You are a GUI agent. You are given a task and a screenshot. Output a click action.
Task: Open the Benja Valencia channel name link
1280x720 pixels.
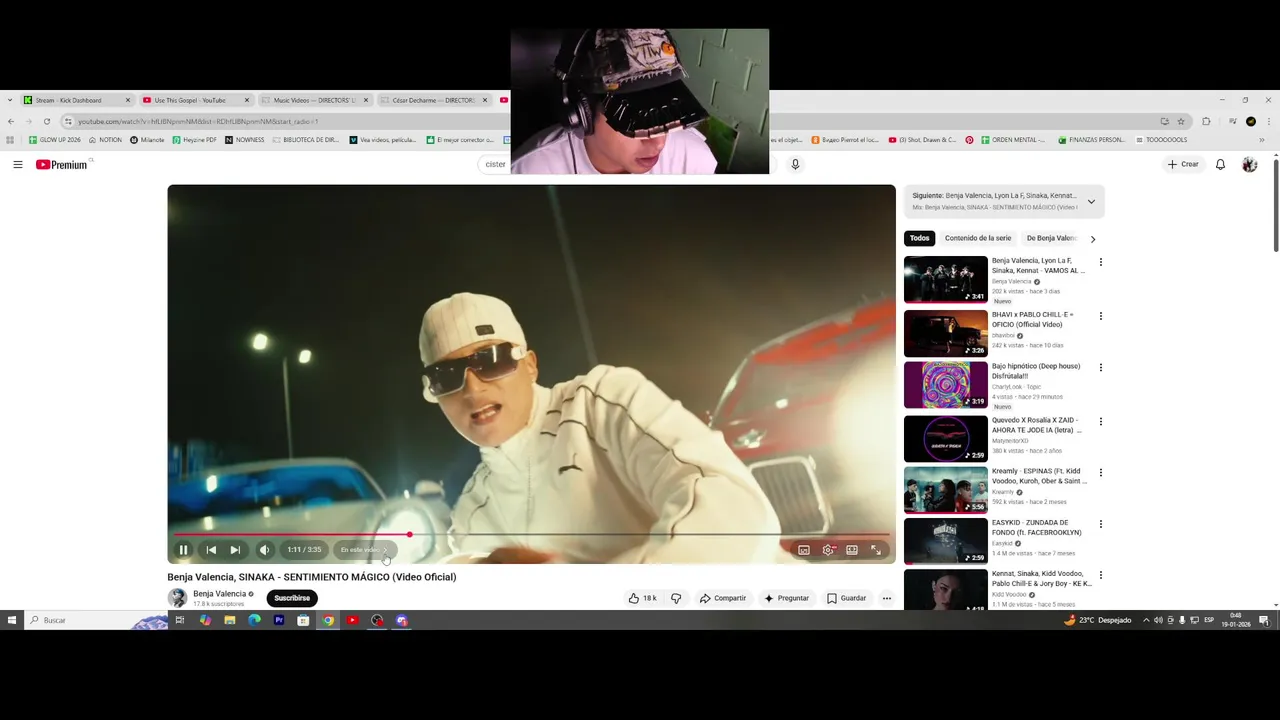(219, 594)
